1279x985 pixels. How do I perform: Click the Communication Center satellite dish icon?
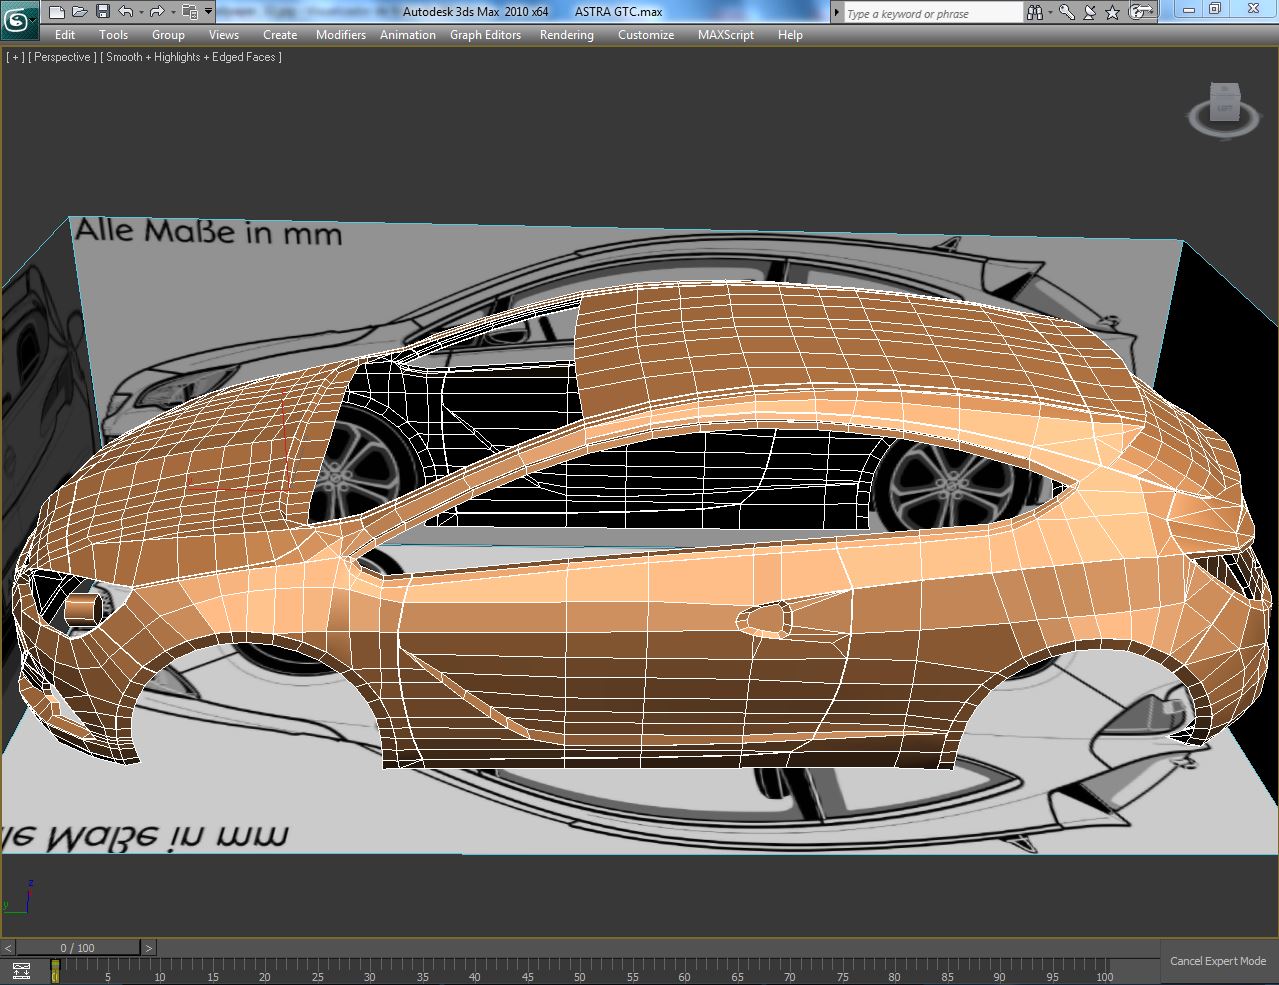coord(1089,12)
